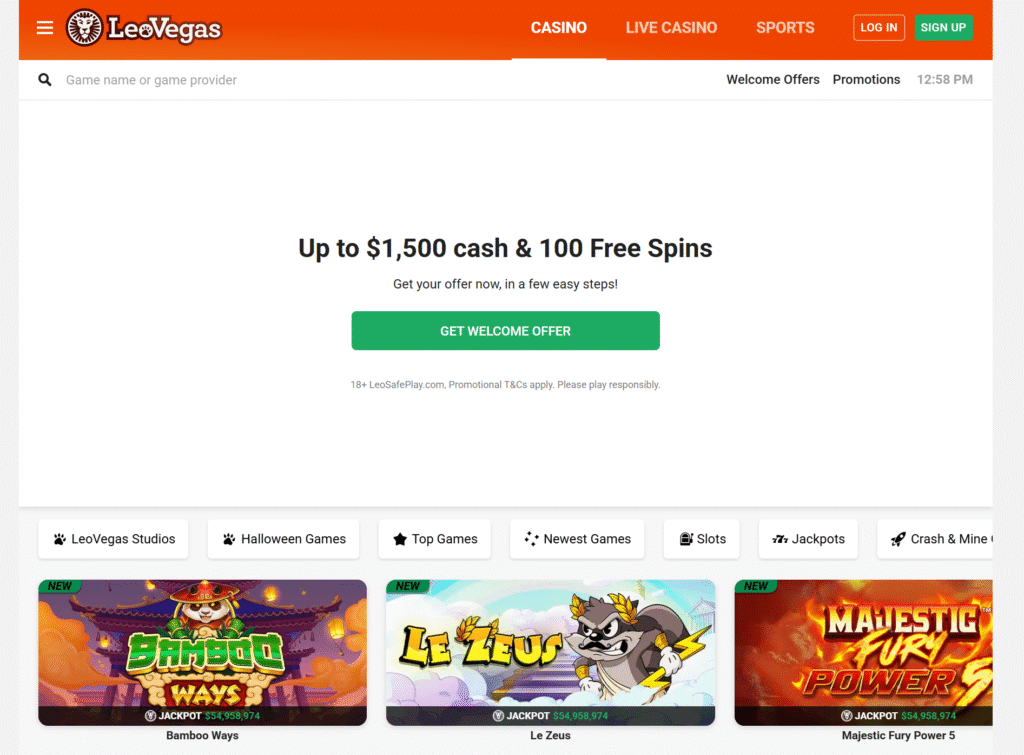Open LeoVegas Studios category

[x=114, y=539]
